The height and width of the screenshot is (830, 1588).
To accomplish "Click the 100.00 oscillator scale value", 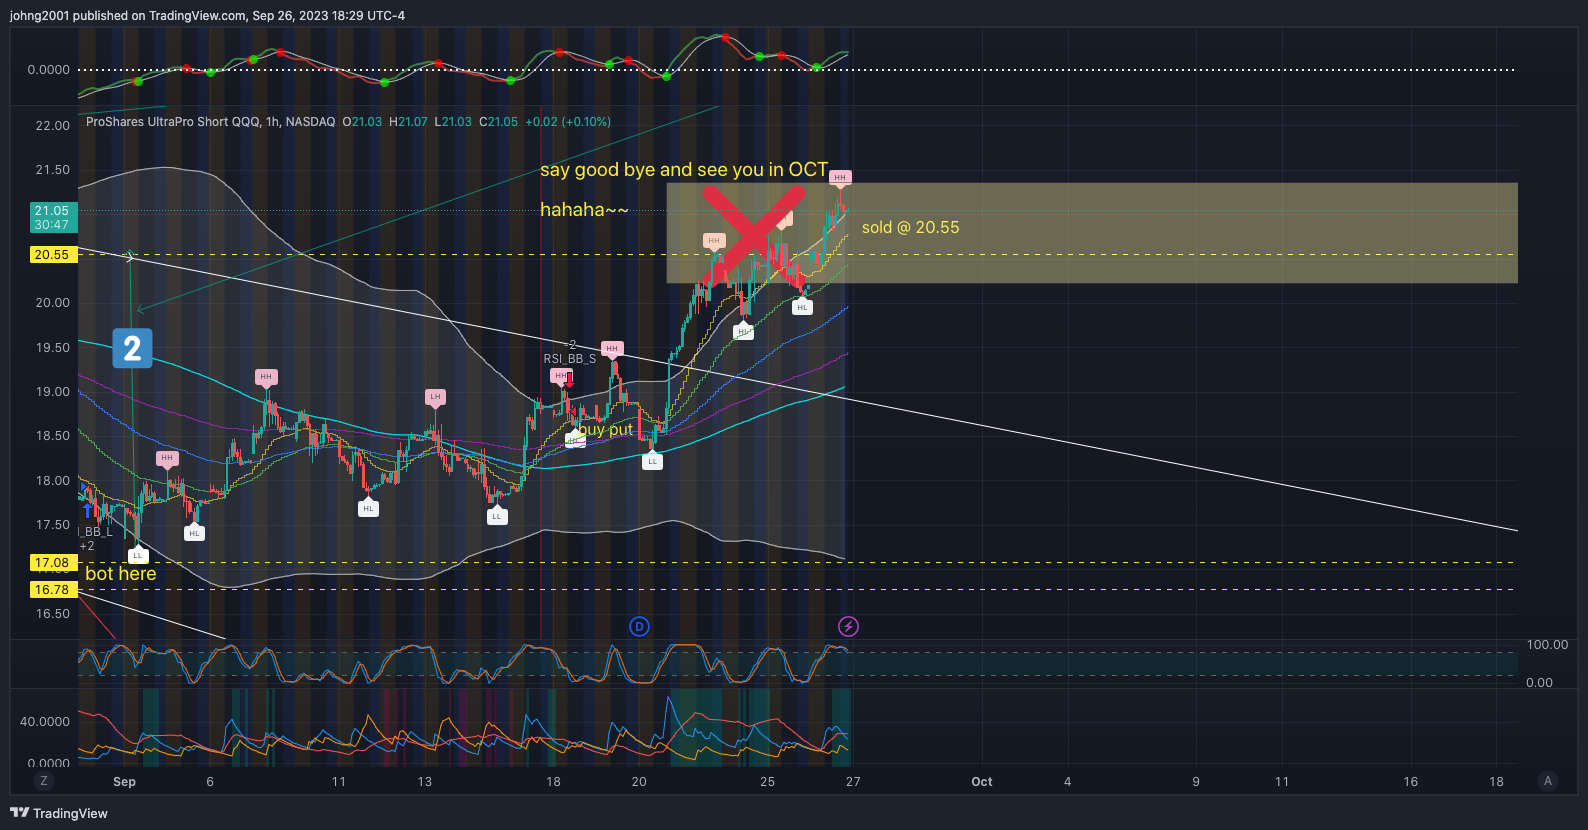I will pyautogui.click(x=1547, y=645).
